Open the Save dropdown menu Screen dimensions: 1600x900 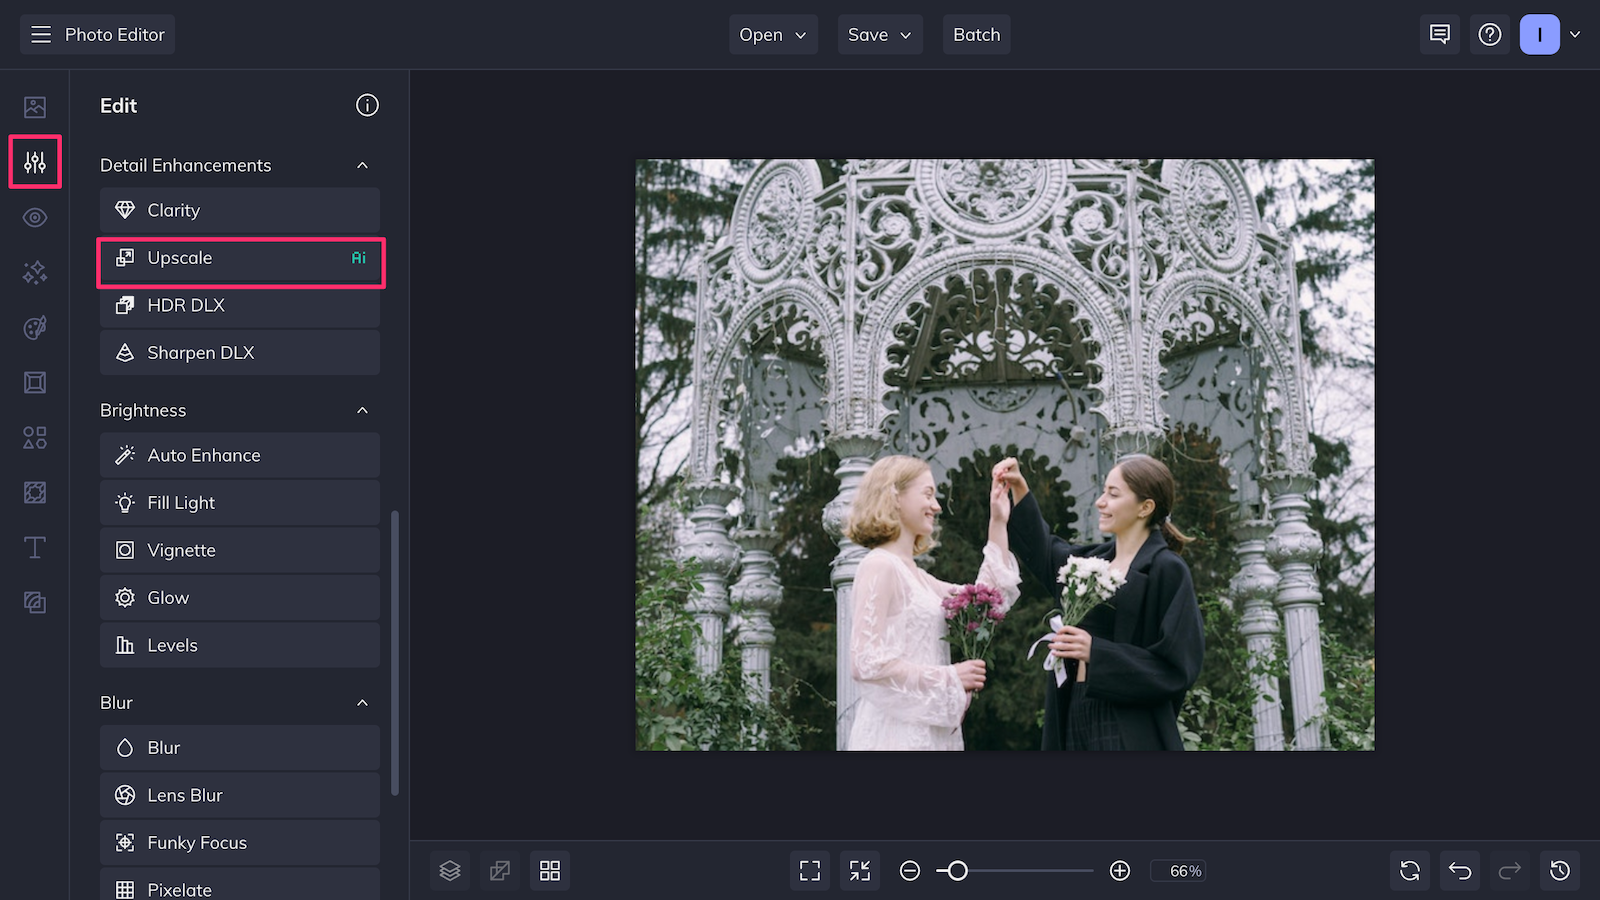coord(879,34)
